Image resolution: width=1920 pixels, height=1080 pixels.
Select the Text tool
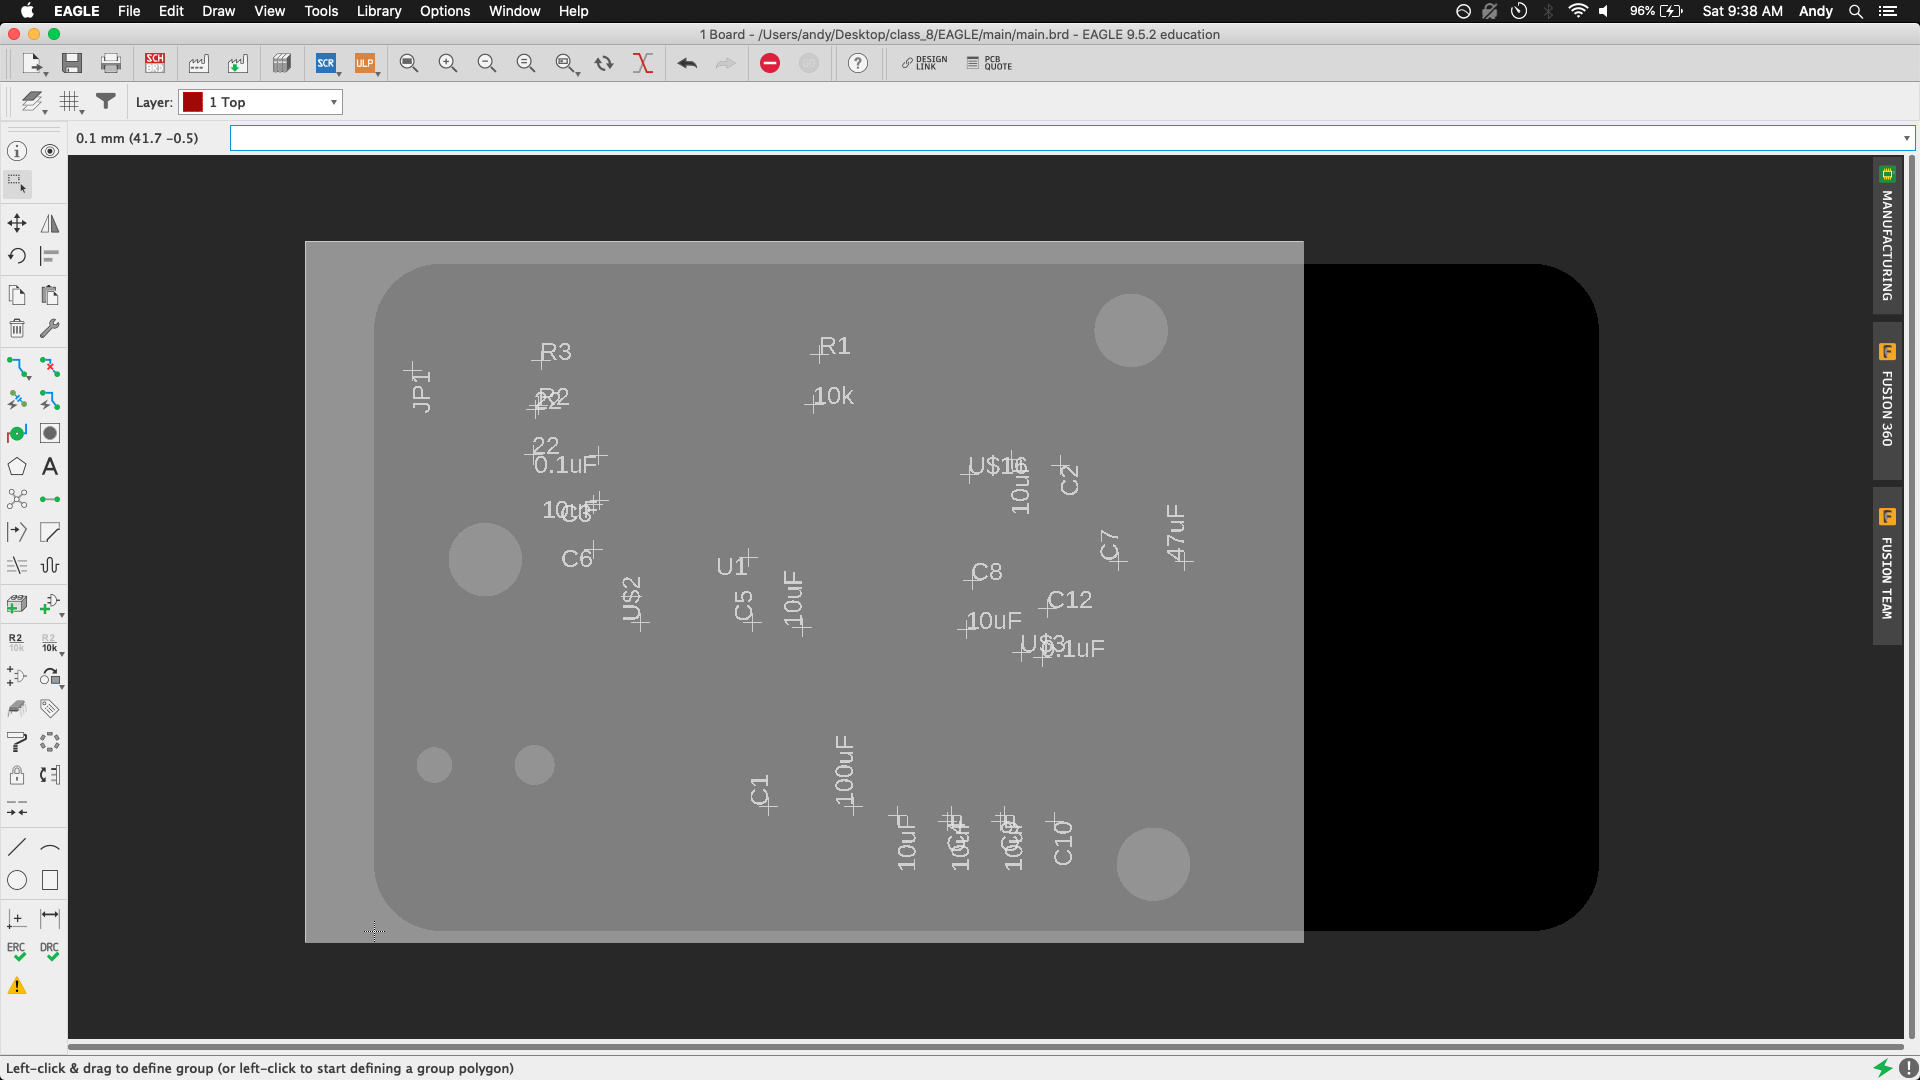50,466
